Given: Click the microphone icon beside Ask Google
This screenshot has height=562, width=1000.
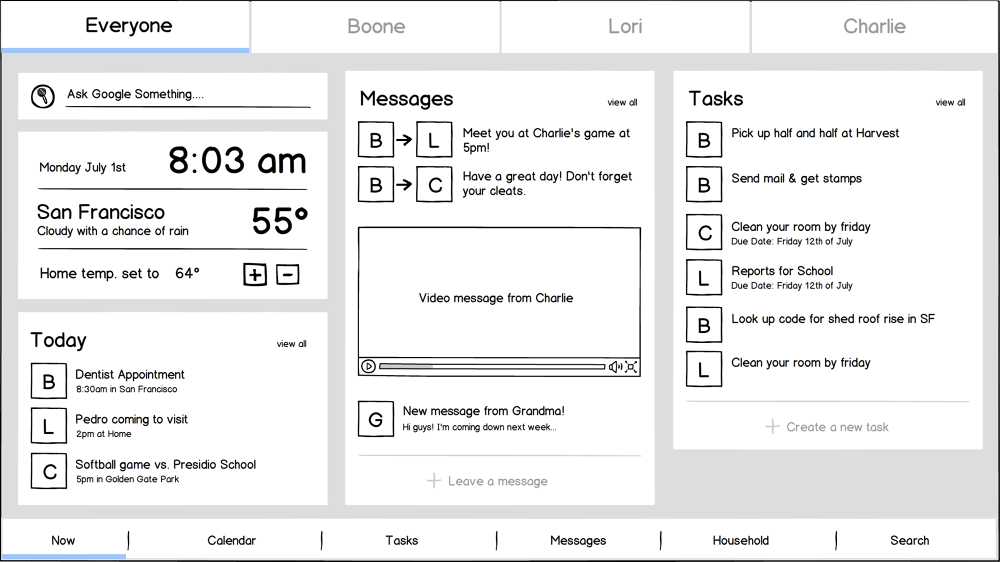Looking at the screenshot, I should pos(43,95).
